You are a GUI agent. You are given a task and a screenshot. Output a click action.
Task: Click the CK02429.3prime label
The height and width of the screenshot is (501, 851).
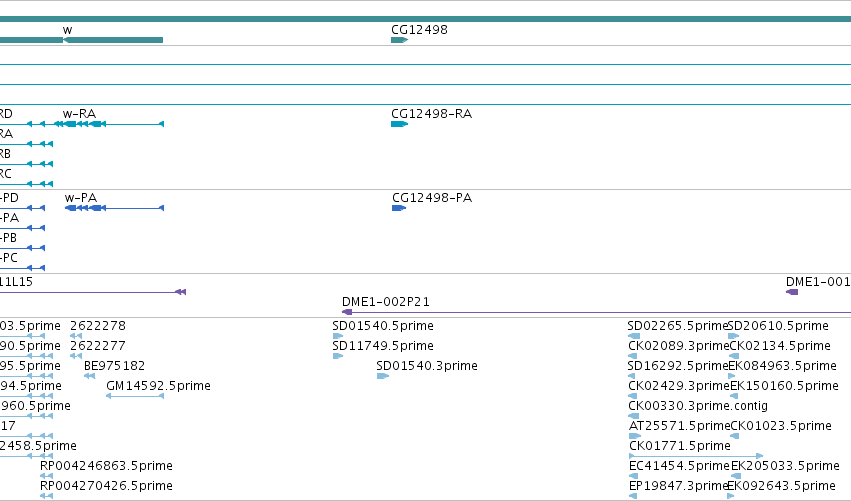tap(679, 386)
